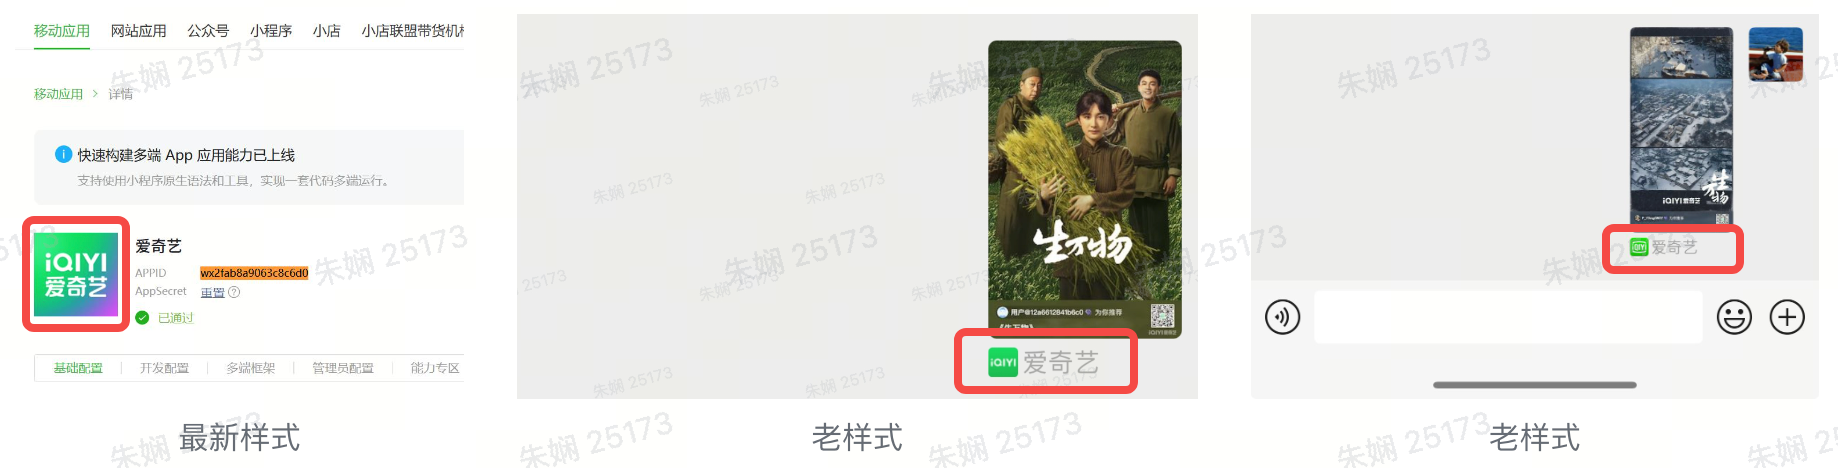The width and height of the screenshot is (1838, 468).
Task: Open the 公众号 tab
Action: click(x=208, y=31)
